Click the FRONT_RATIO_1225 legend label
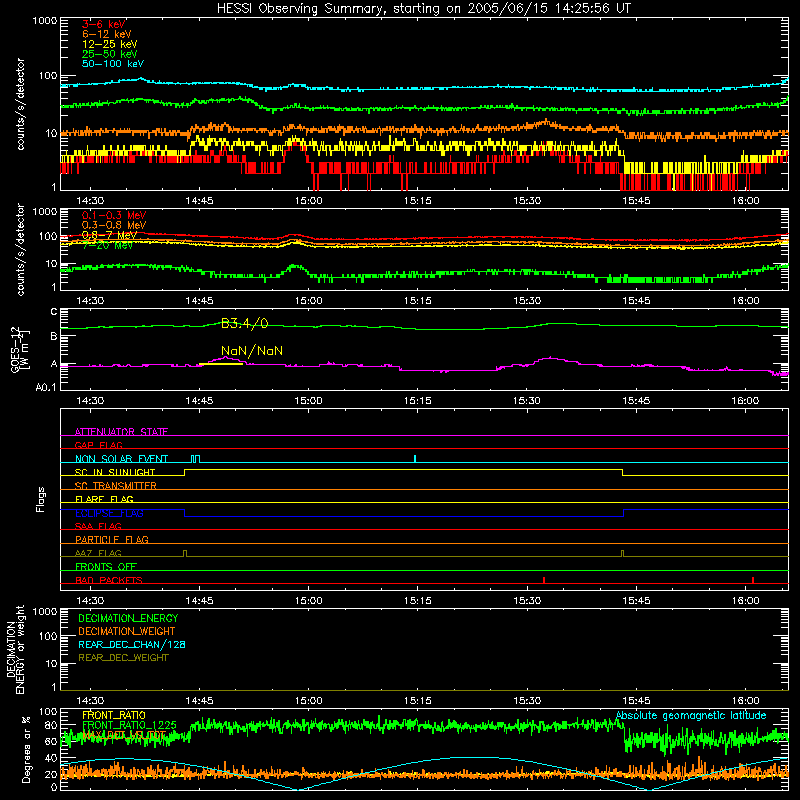 (129, 725)
